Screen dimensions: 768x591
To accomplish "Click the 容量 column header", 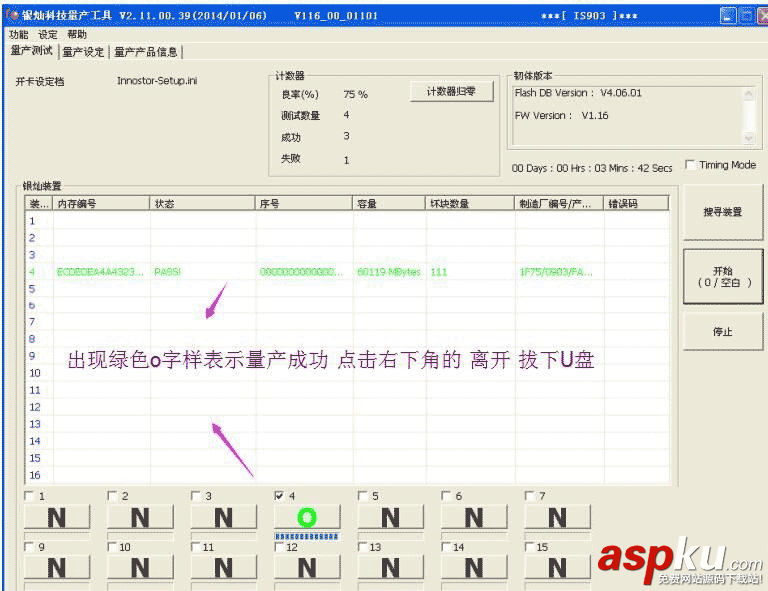I will point(389,204).
